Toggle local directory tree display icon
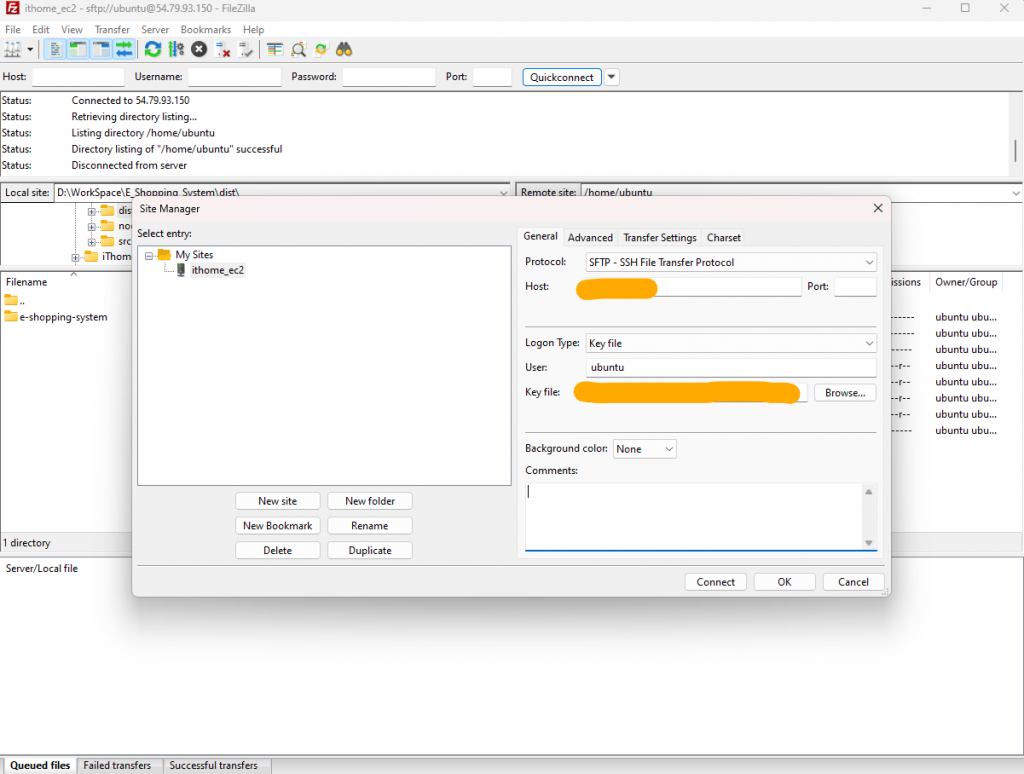 [x=78, y=50]
